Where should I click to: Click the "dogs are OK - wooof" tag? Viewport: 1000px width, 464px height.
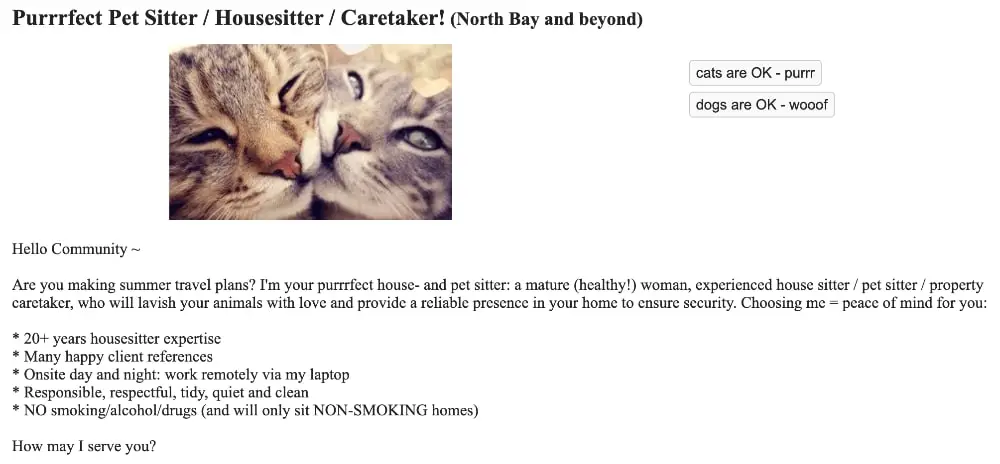point(761,105)
